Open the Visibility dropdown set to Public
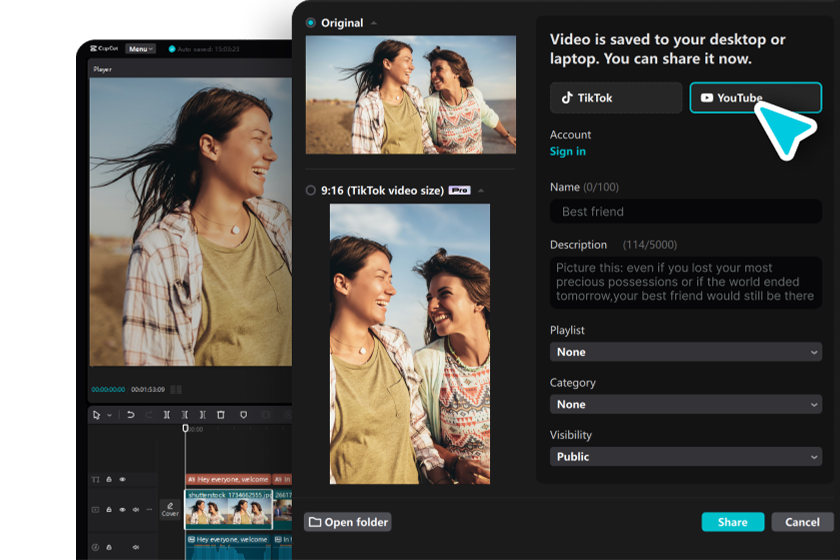 pos(686,457)
